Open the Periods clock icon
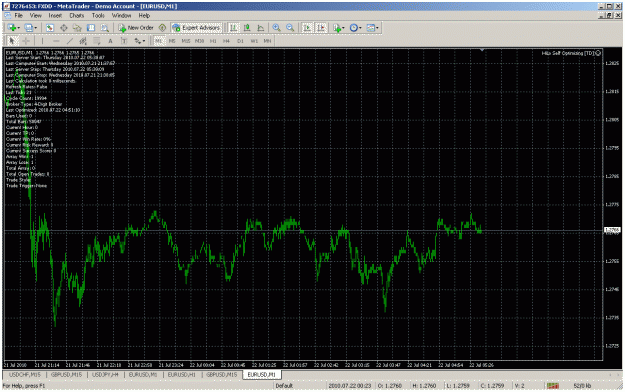 point(353,28)
